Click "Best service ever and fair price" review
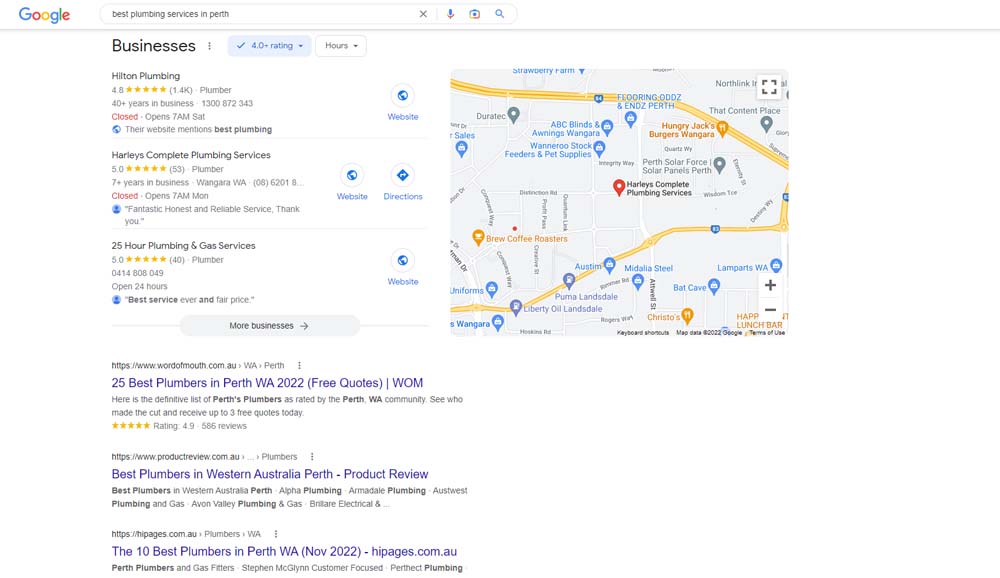This screenshot has width=1000, height=578. pos(189,300)
